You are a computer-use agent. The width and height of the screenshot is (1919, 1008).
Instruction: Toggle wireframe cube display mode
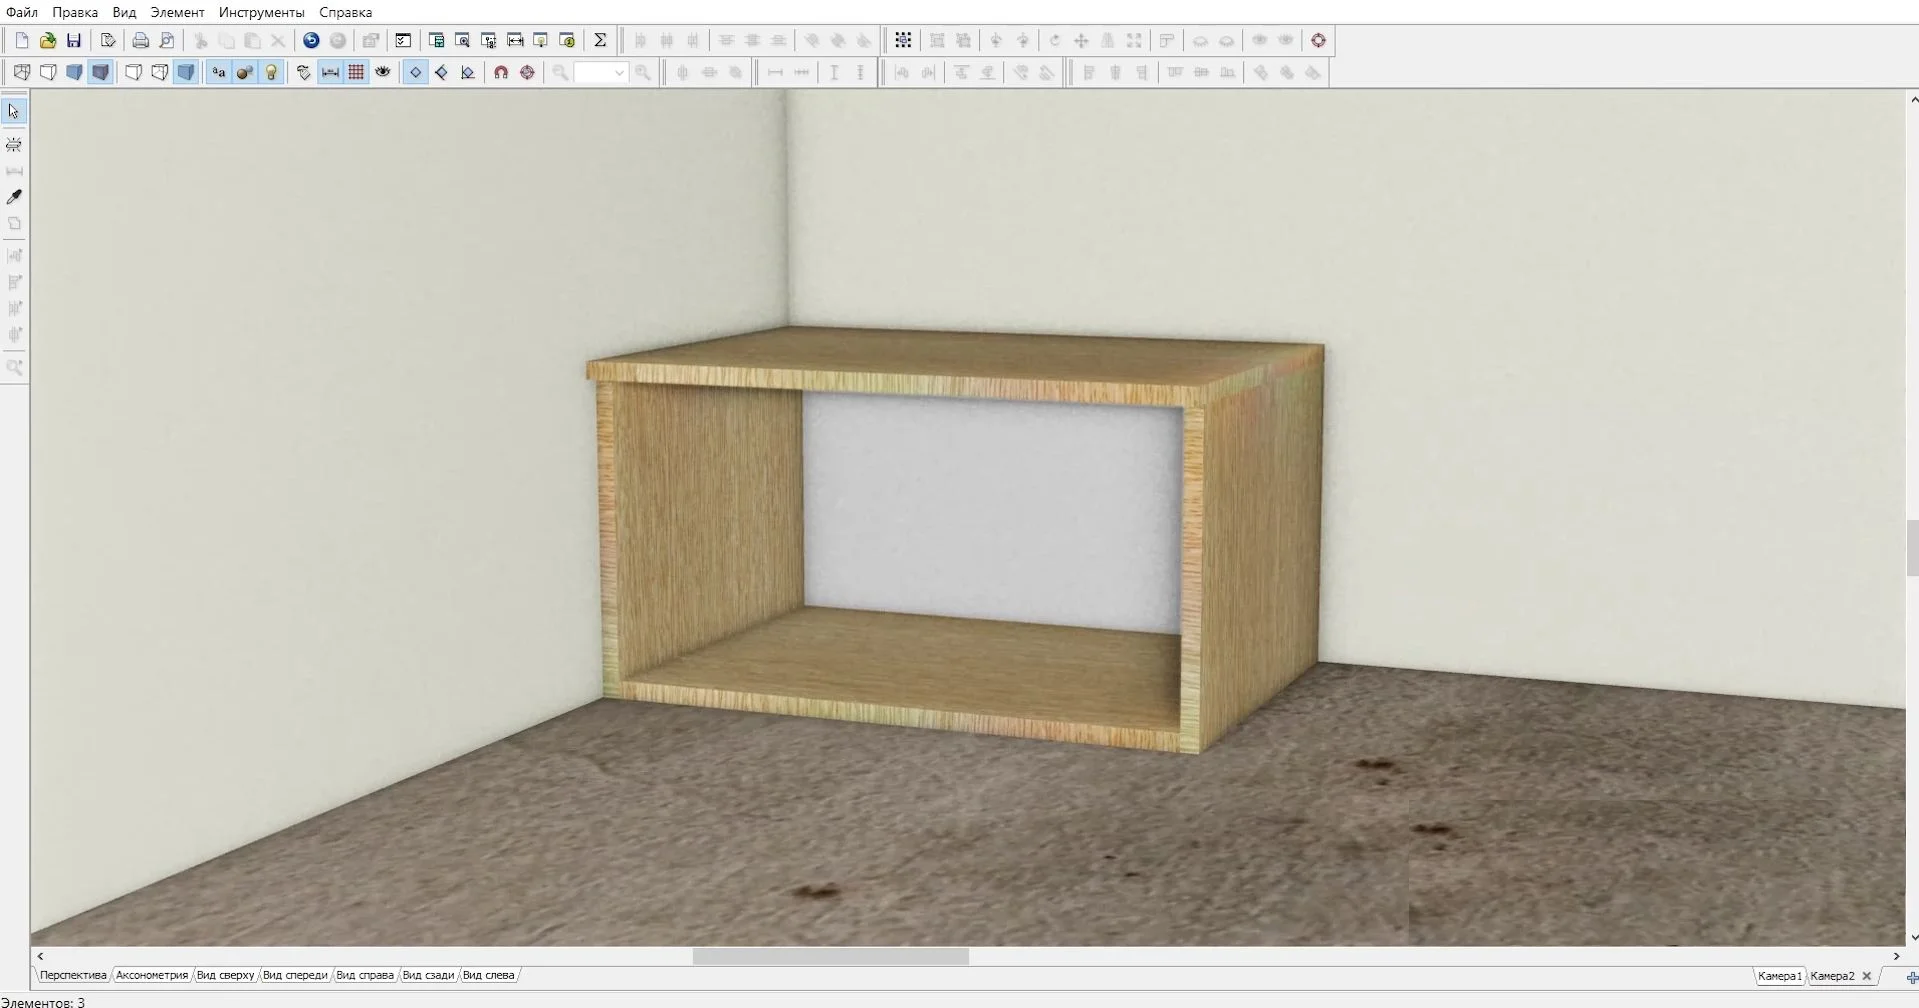click(x=22, y=73)
